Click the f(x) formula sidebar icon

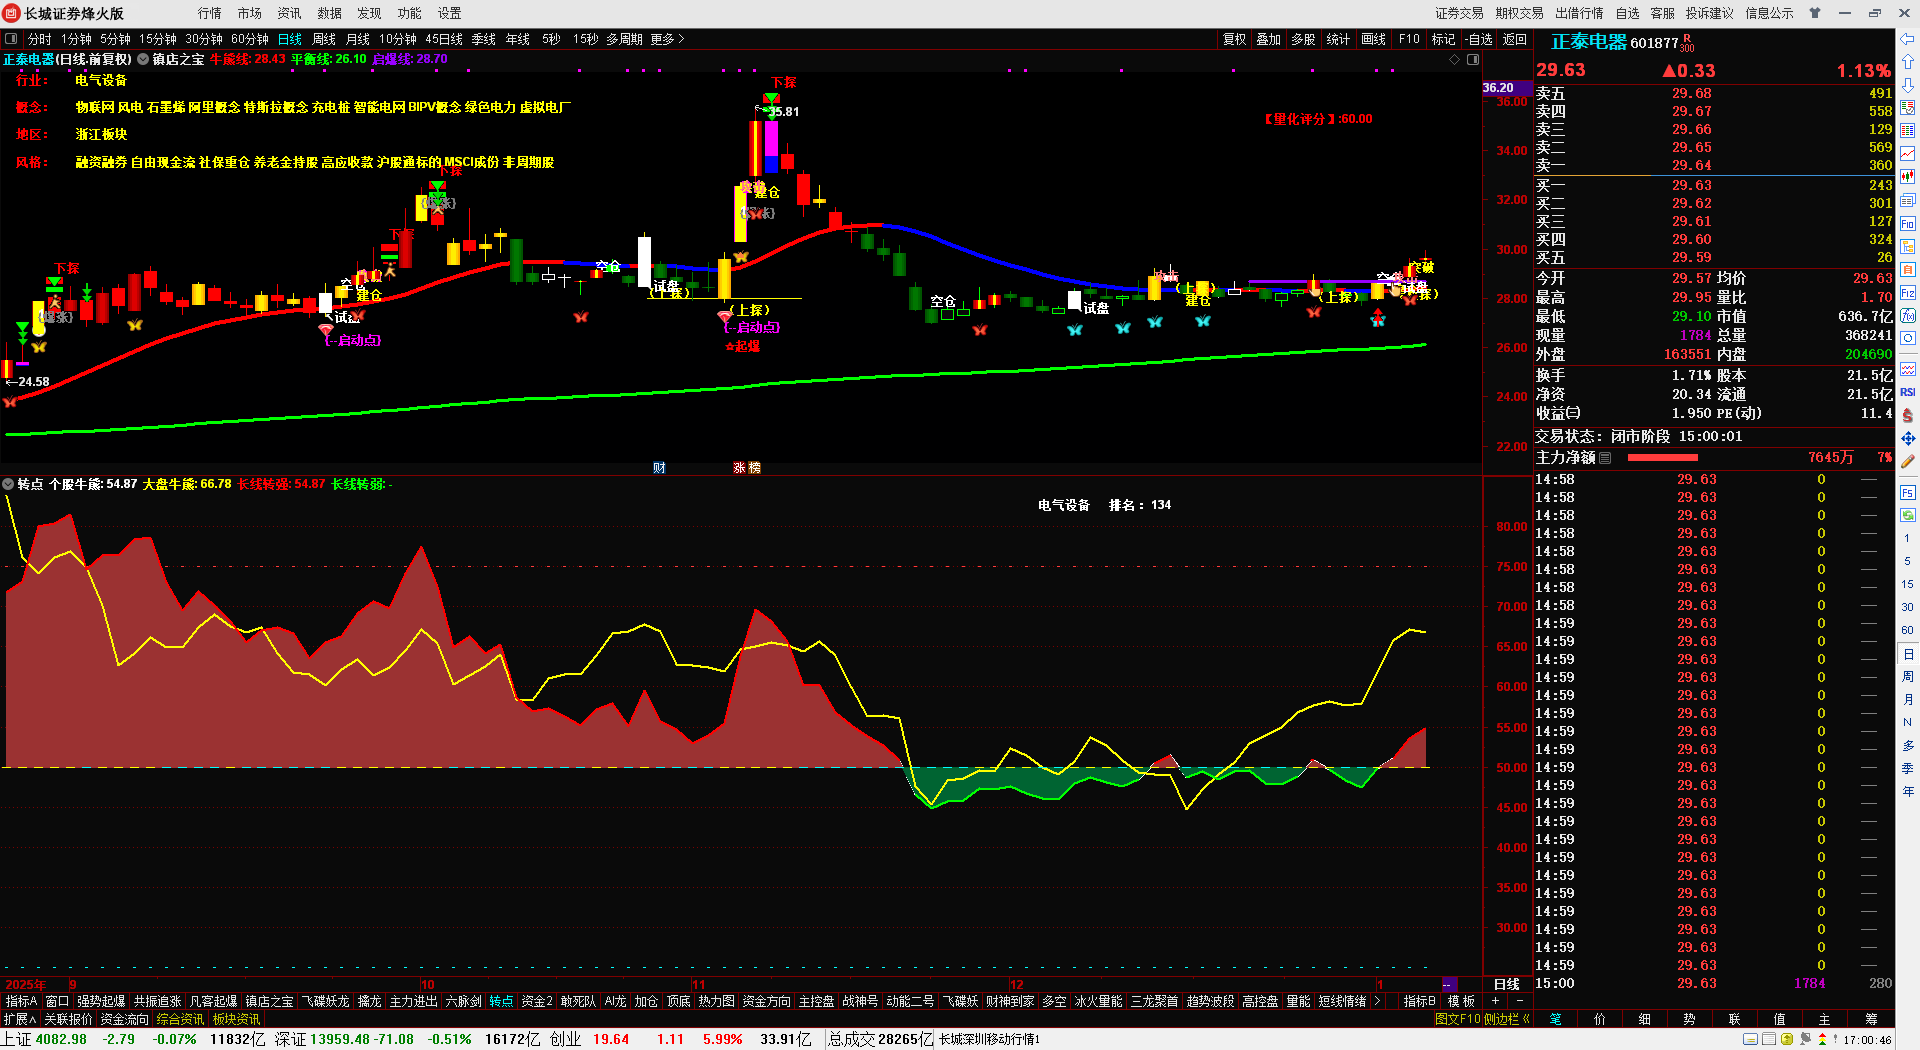[1908, 316]
